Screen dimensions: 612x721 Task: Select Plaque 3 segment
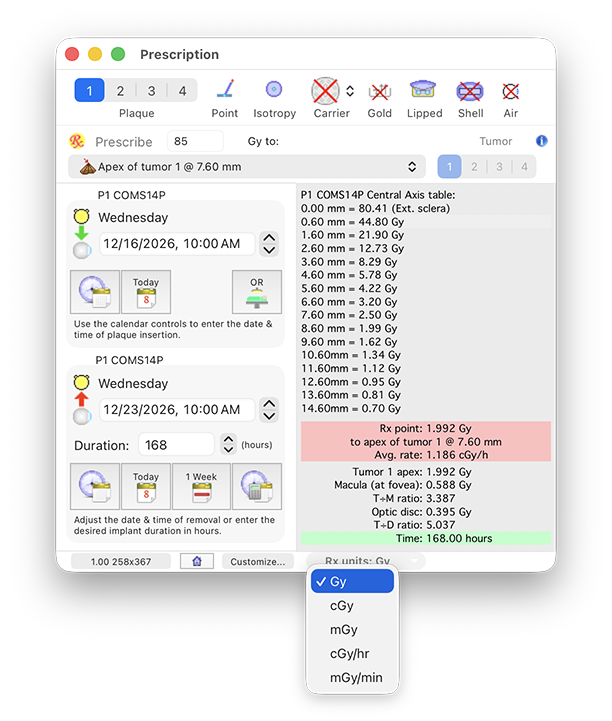151,91
